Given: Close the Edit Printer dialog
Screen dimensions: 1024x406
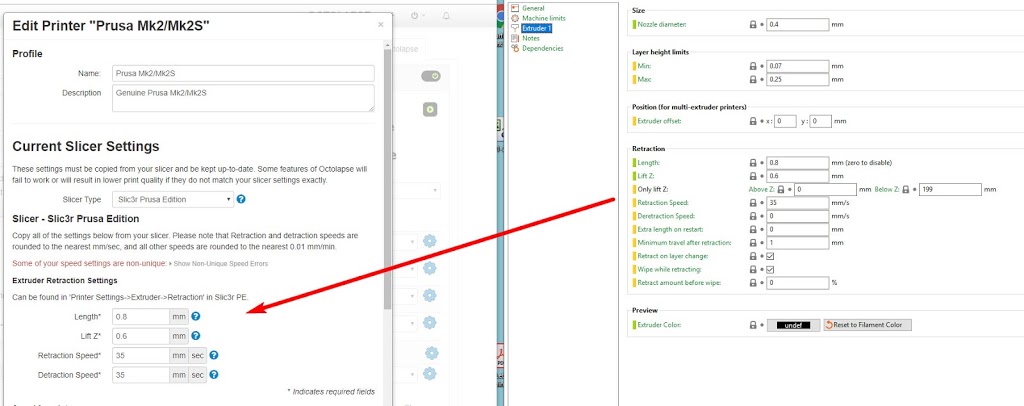Looking at the screenshot, I should [381, 25].
